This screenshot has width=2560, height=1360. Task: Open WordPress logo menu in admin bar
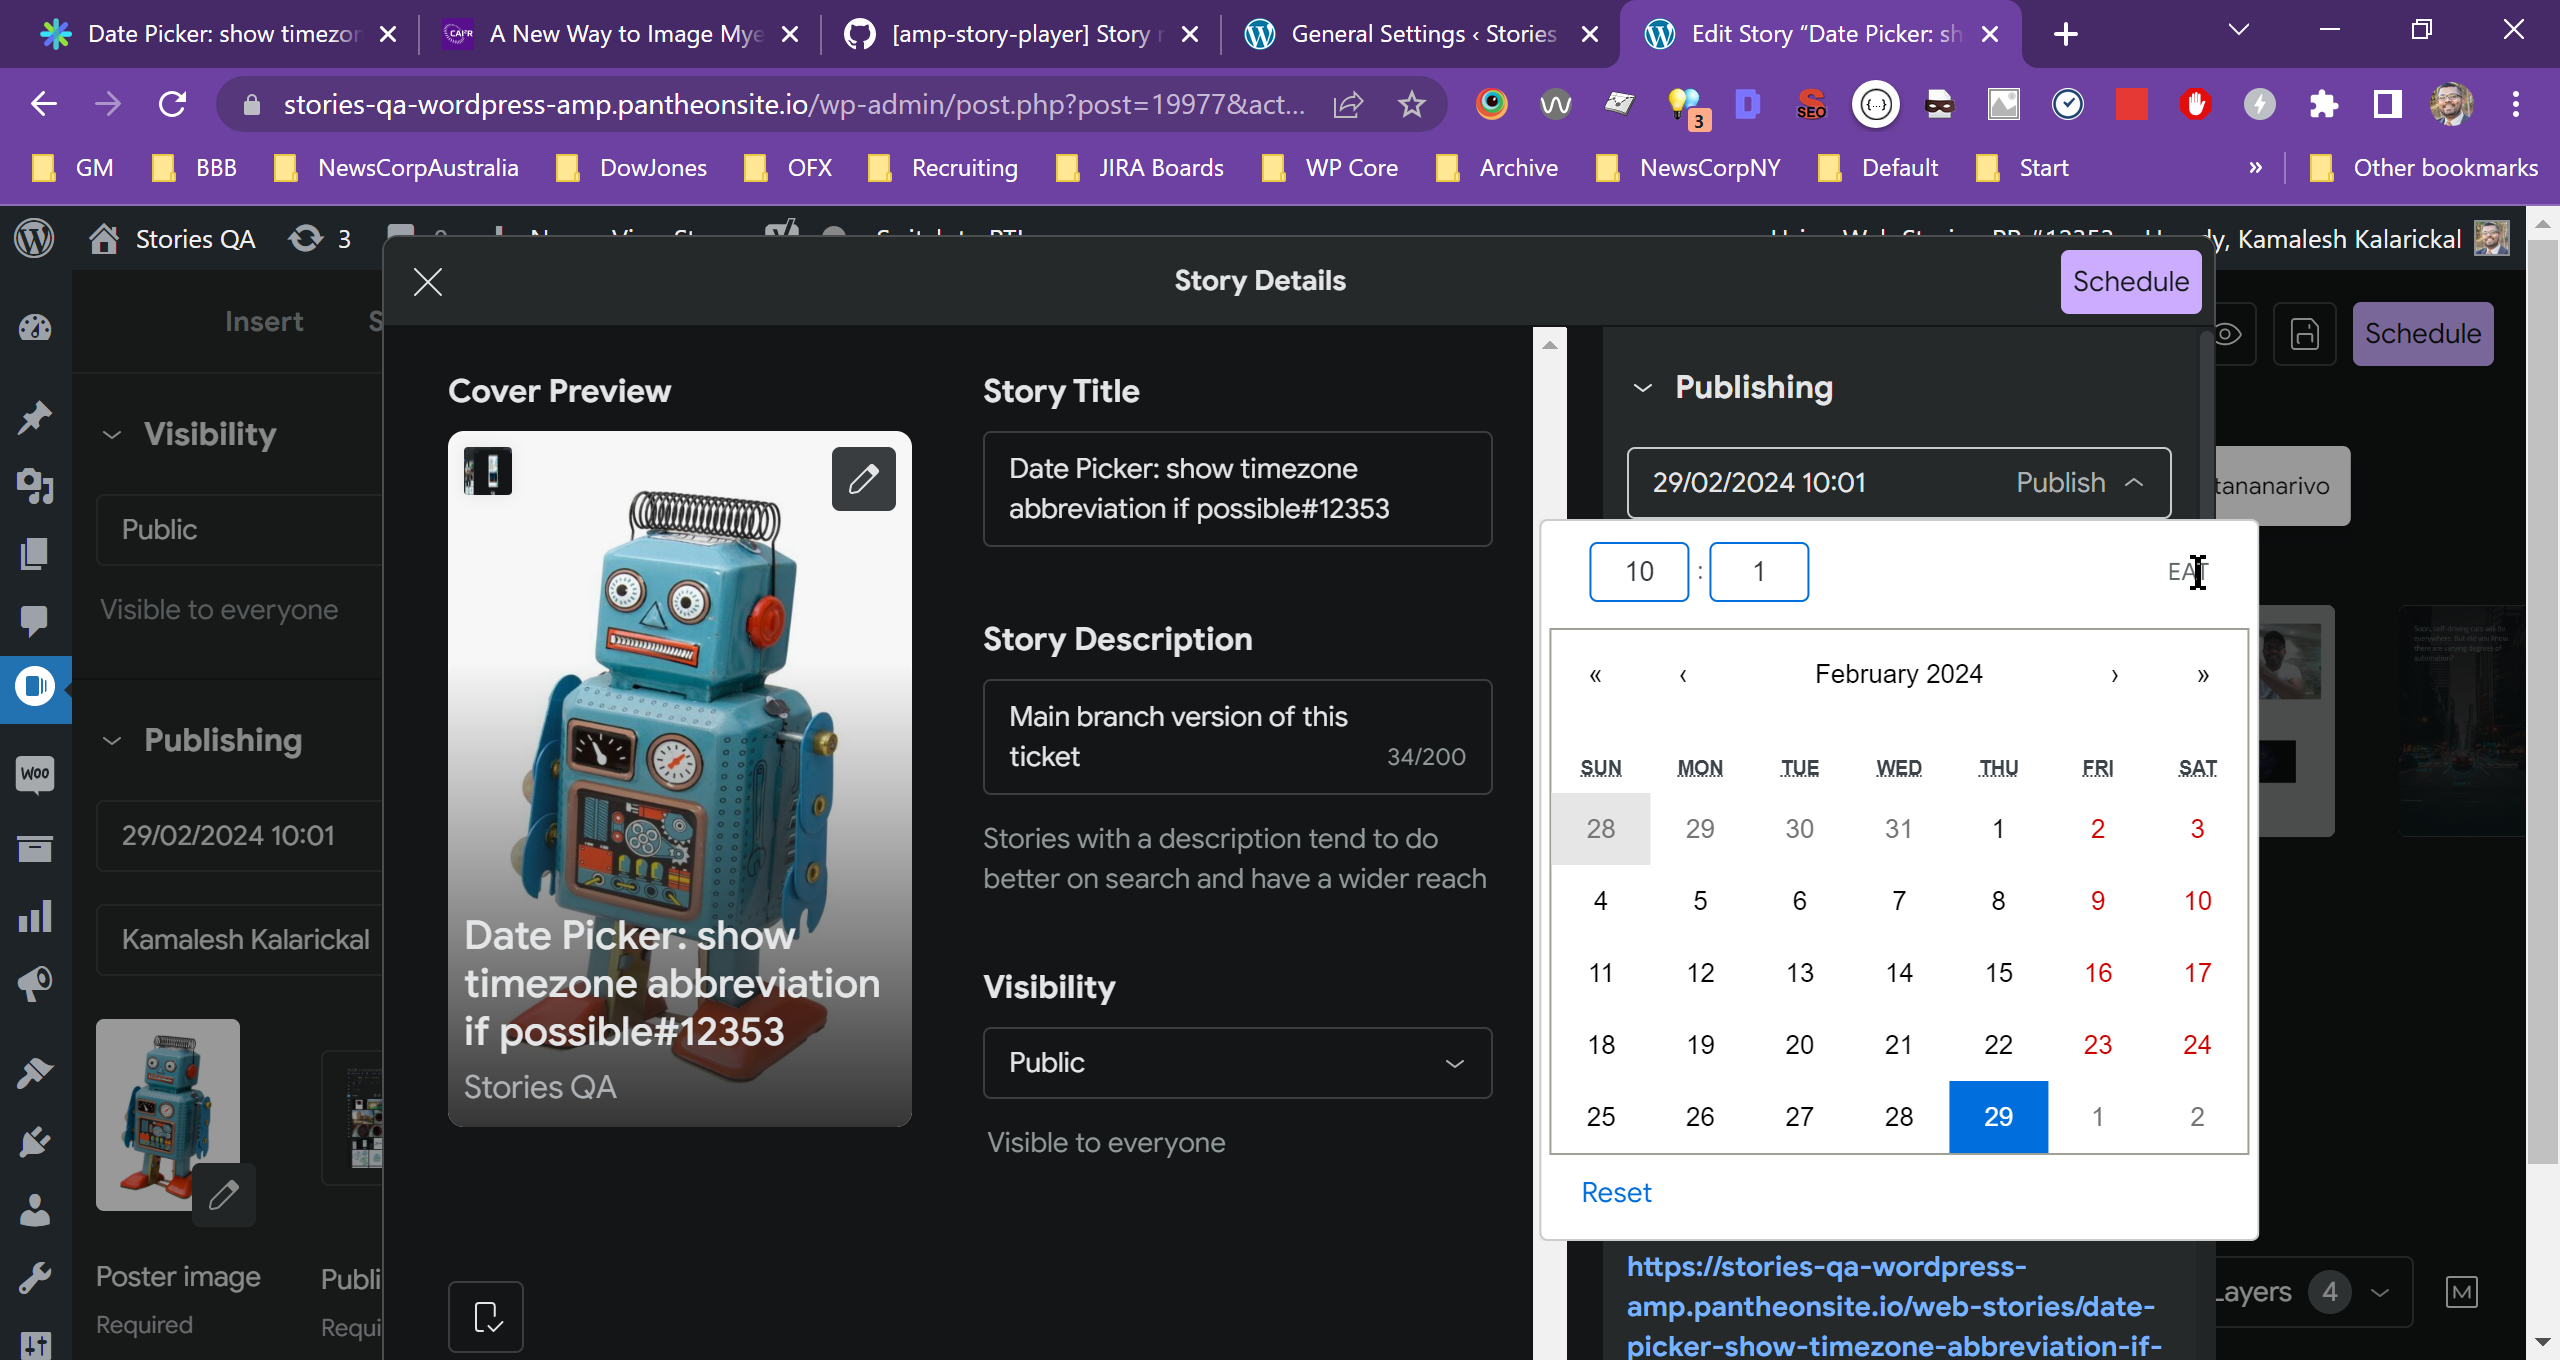35,239
